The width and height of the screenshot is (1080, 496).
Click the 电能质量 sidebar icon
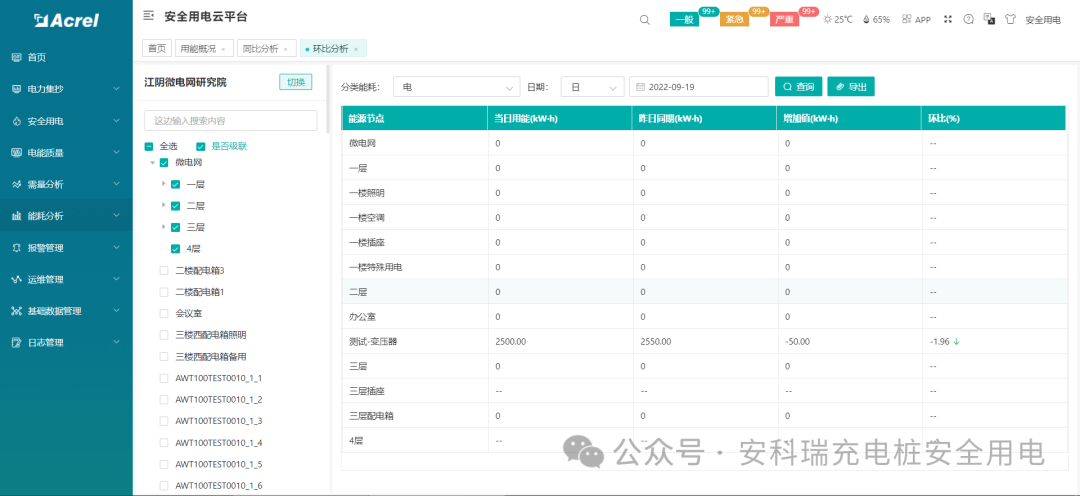click(17, 153)
